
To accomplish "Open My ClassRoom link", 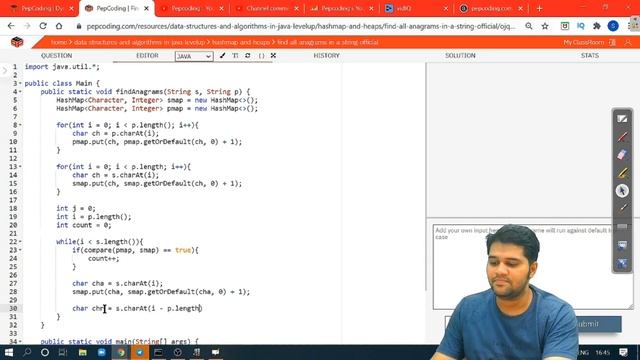I will 584,42.
